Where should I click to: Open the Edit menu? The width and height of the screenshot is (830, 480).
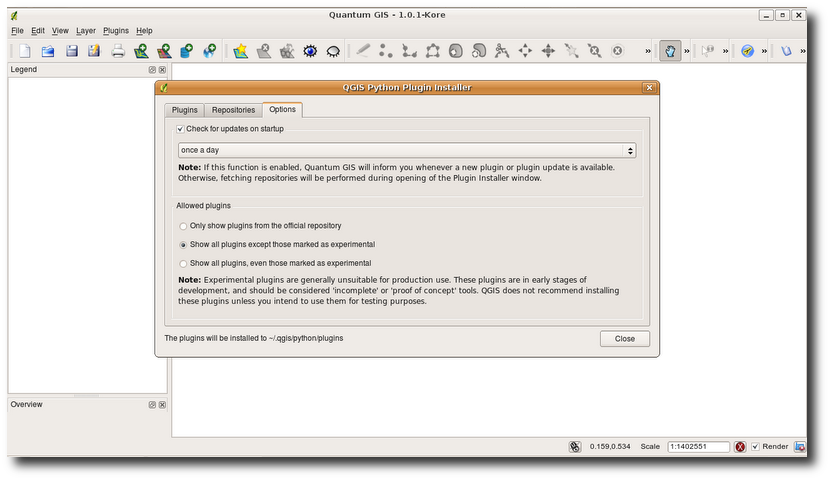(38, 31)
